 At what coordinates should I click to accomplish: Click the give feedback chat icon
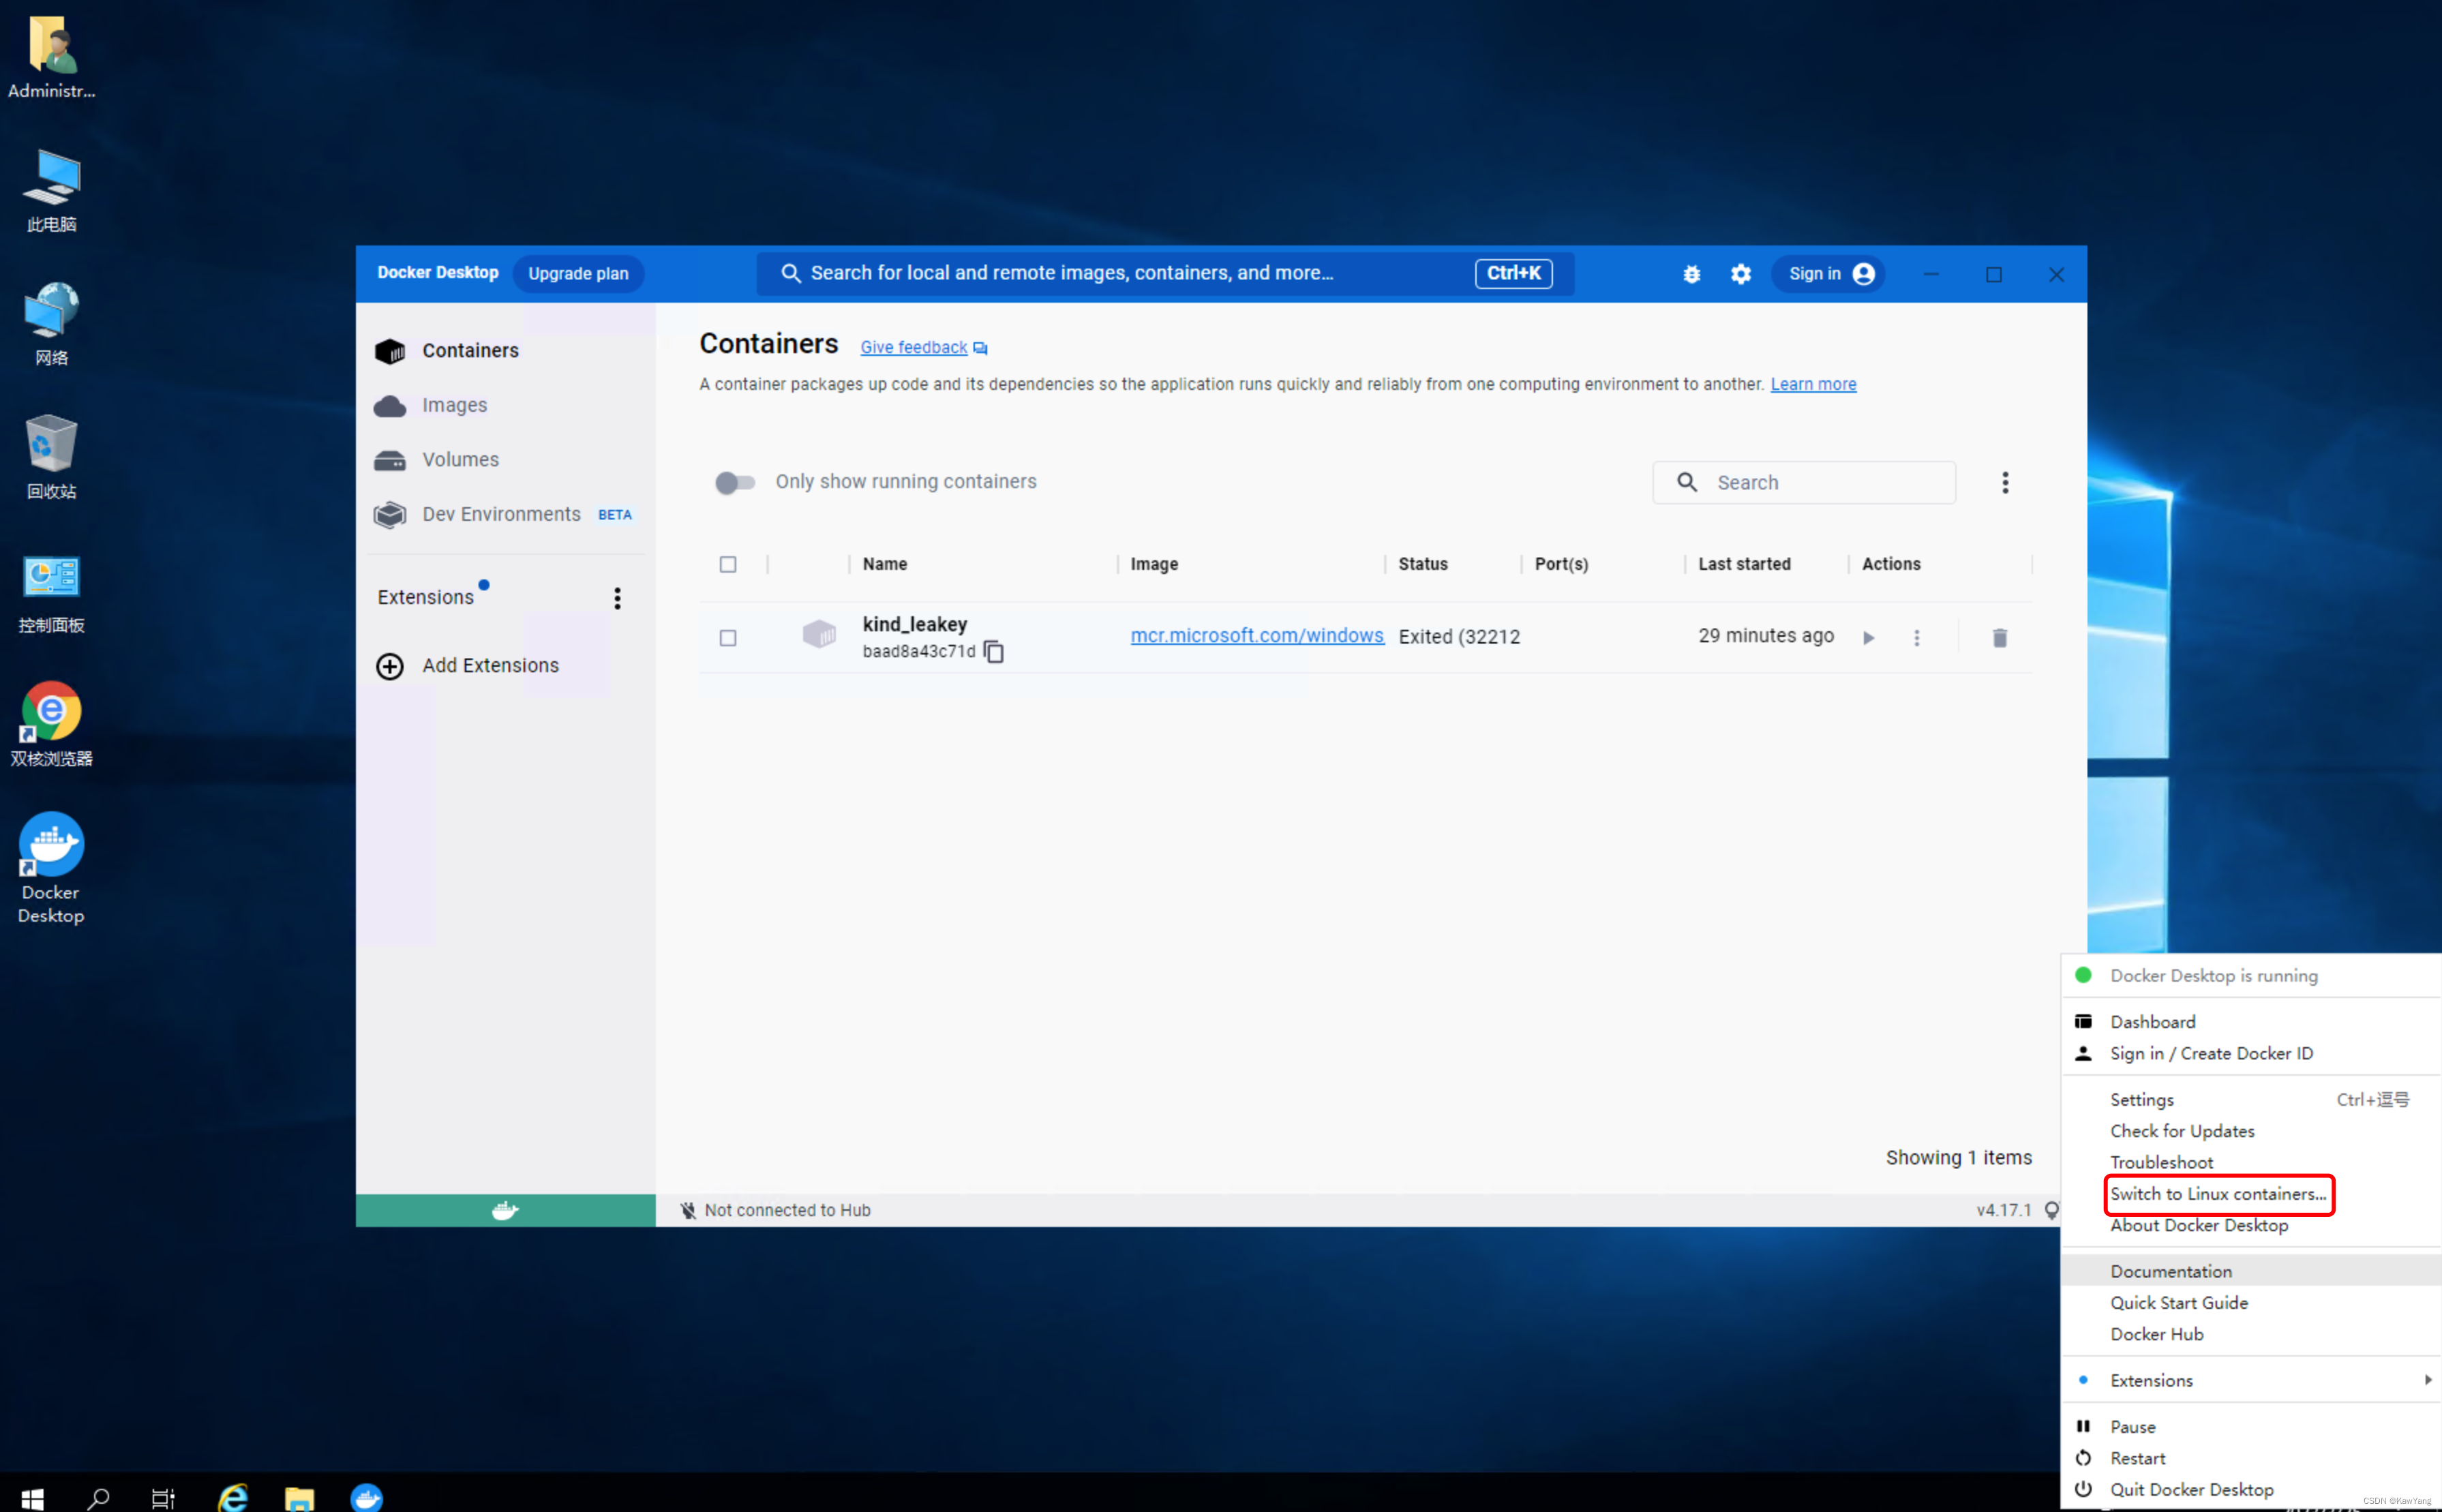pyautogui.click(x=980, y=348)
